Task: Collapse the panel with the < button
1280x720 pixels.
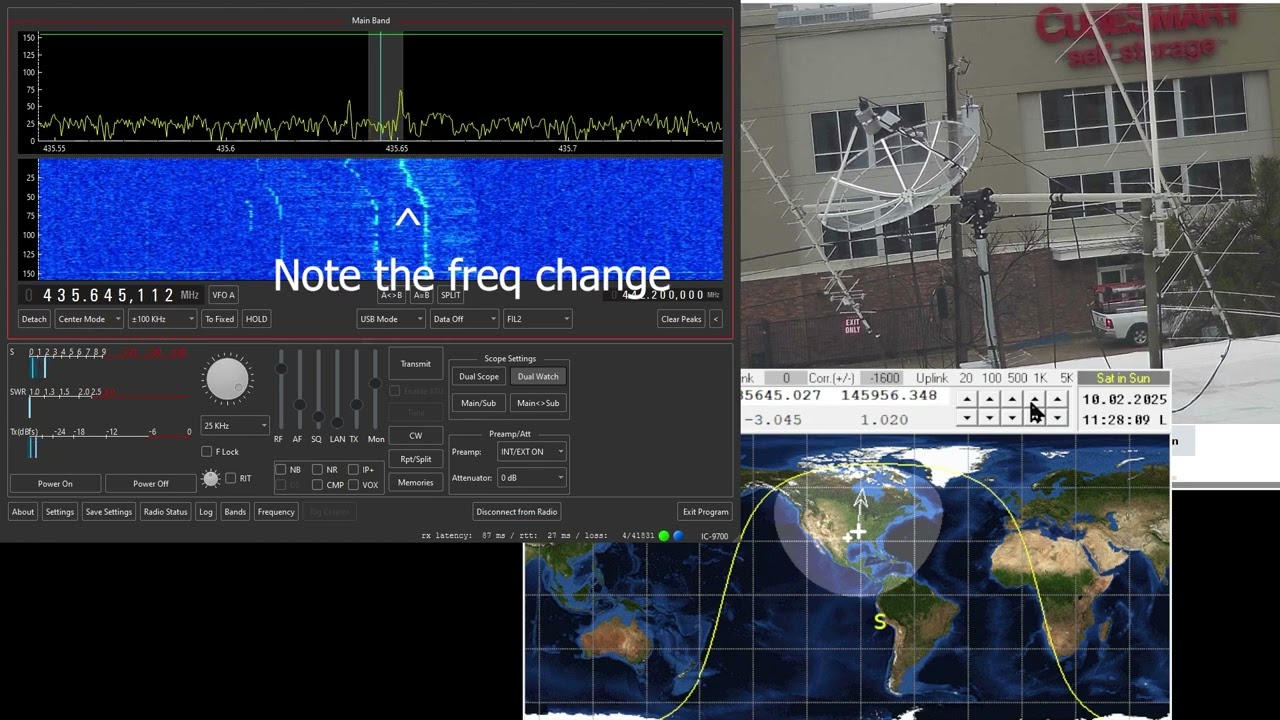Action: click(x=715, y=319)
